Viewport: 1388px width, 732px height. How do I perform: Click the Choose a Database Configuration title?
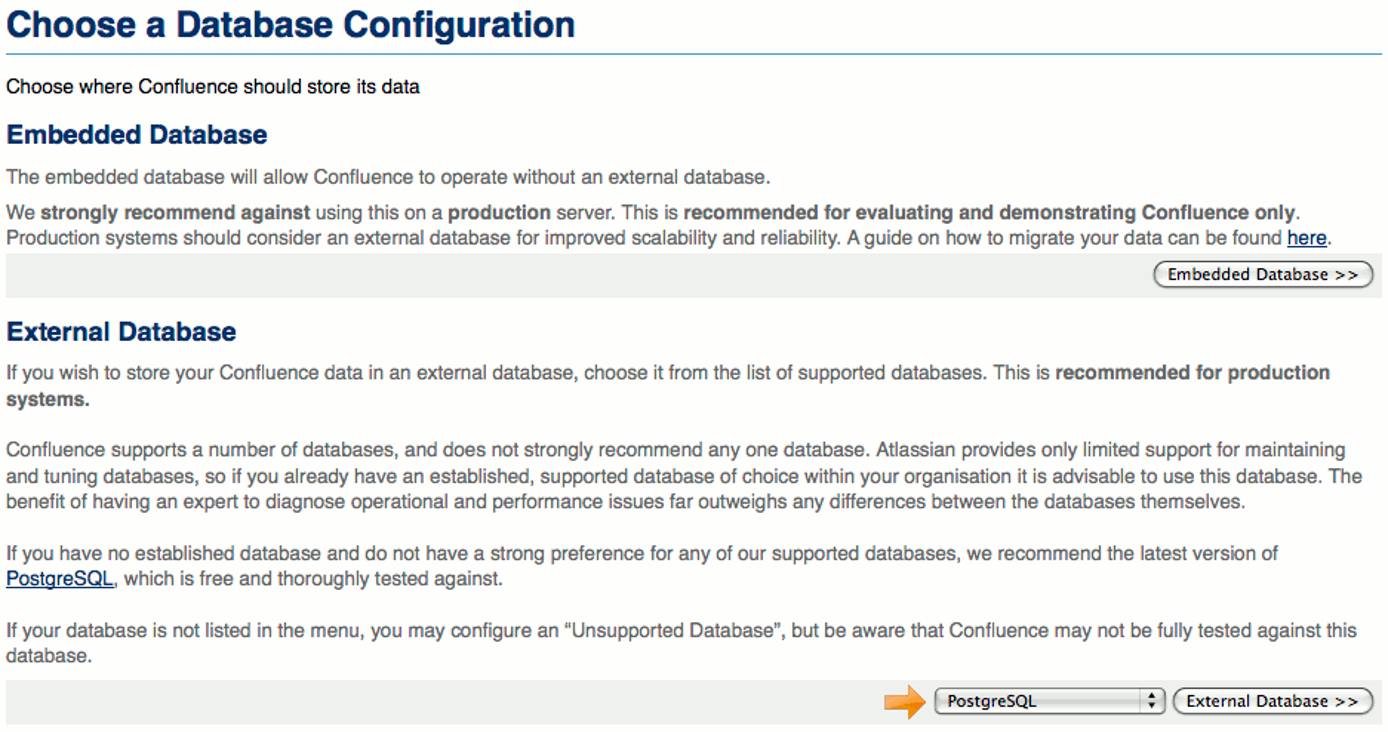[288, 26]
